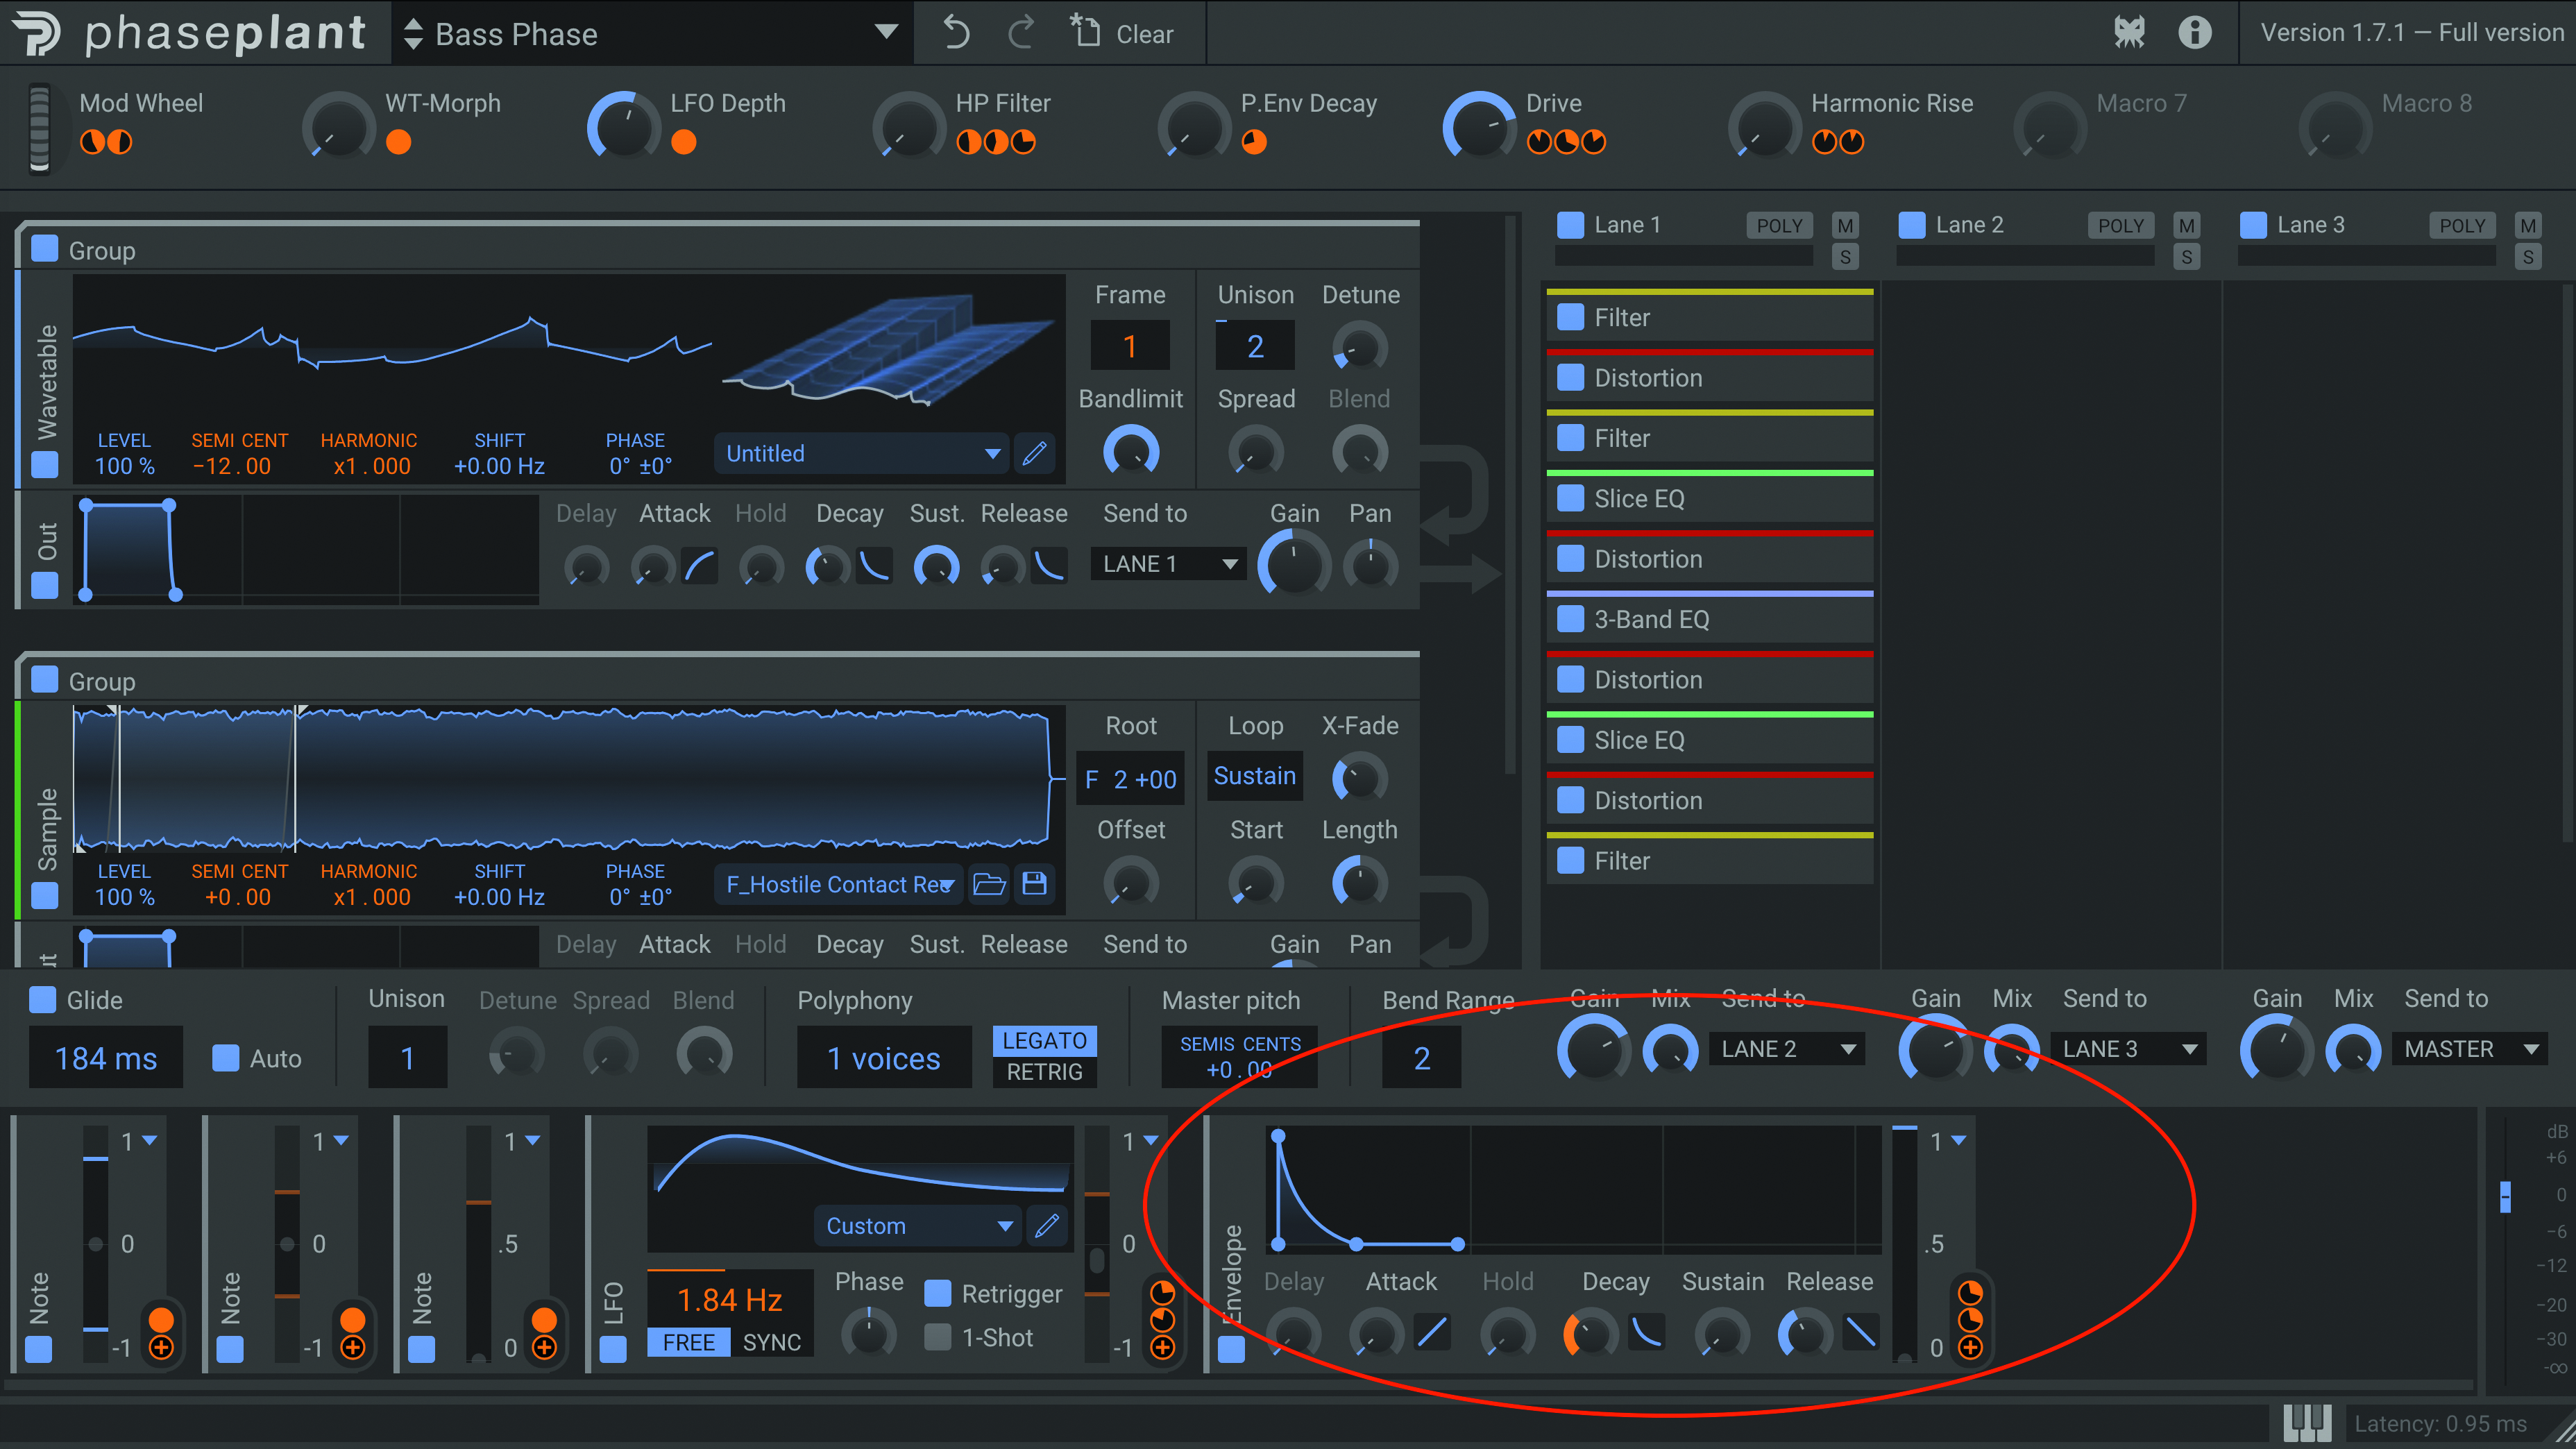This screenshot has width=2576, height=1449.
Task: Open the Kilohearts mascot icon
Action: 2129,32
